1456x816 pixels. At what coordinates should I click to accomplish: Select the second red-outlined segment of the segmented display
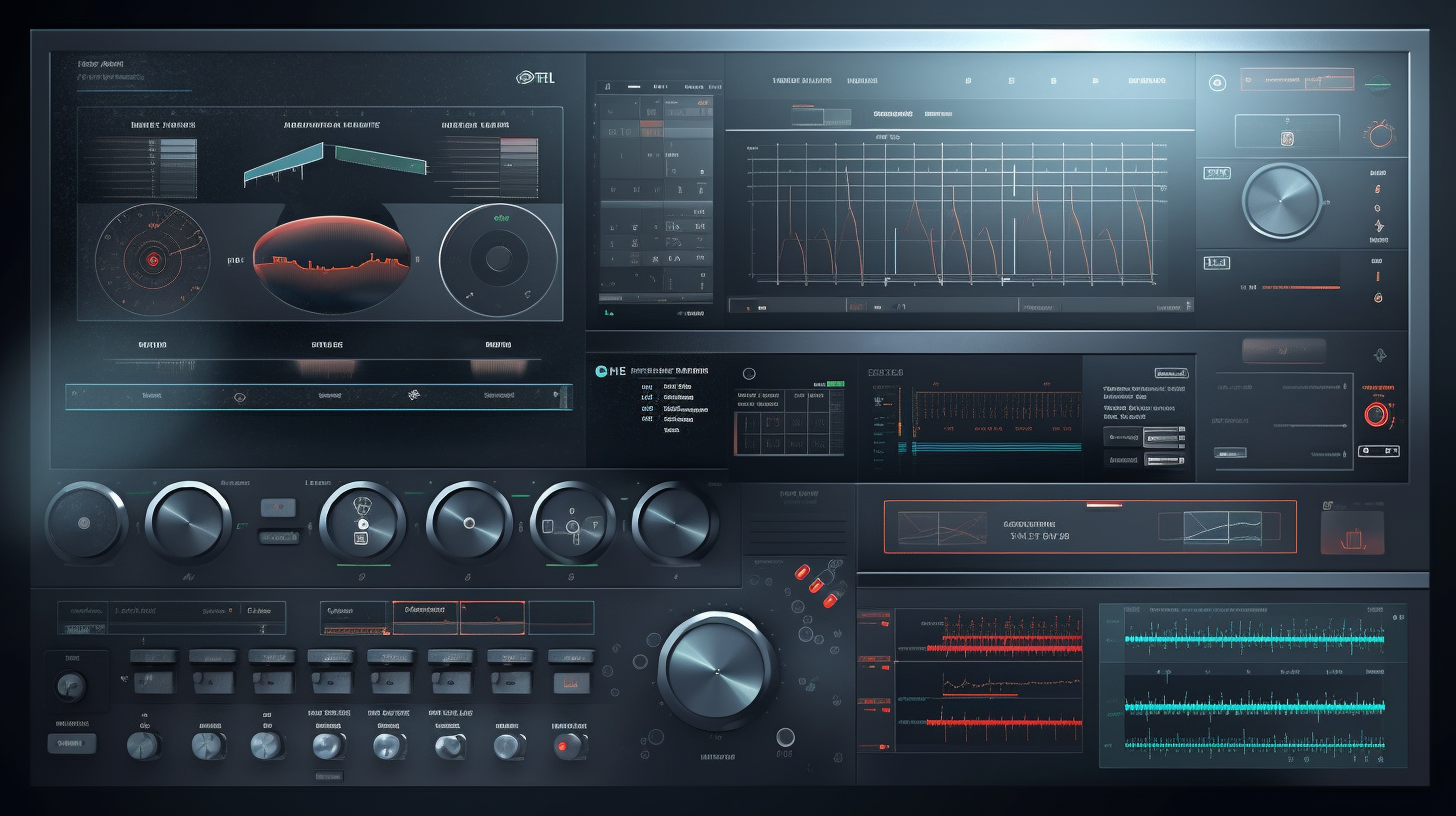[x=492, y=617]
